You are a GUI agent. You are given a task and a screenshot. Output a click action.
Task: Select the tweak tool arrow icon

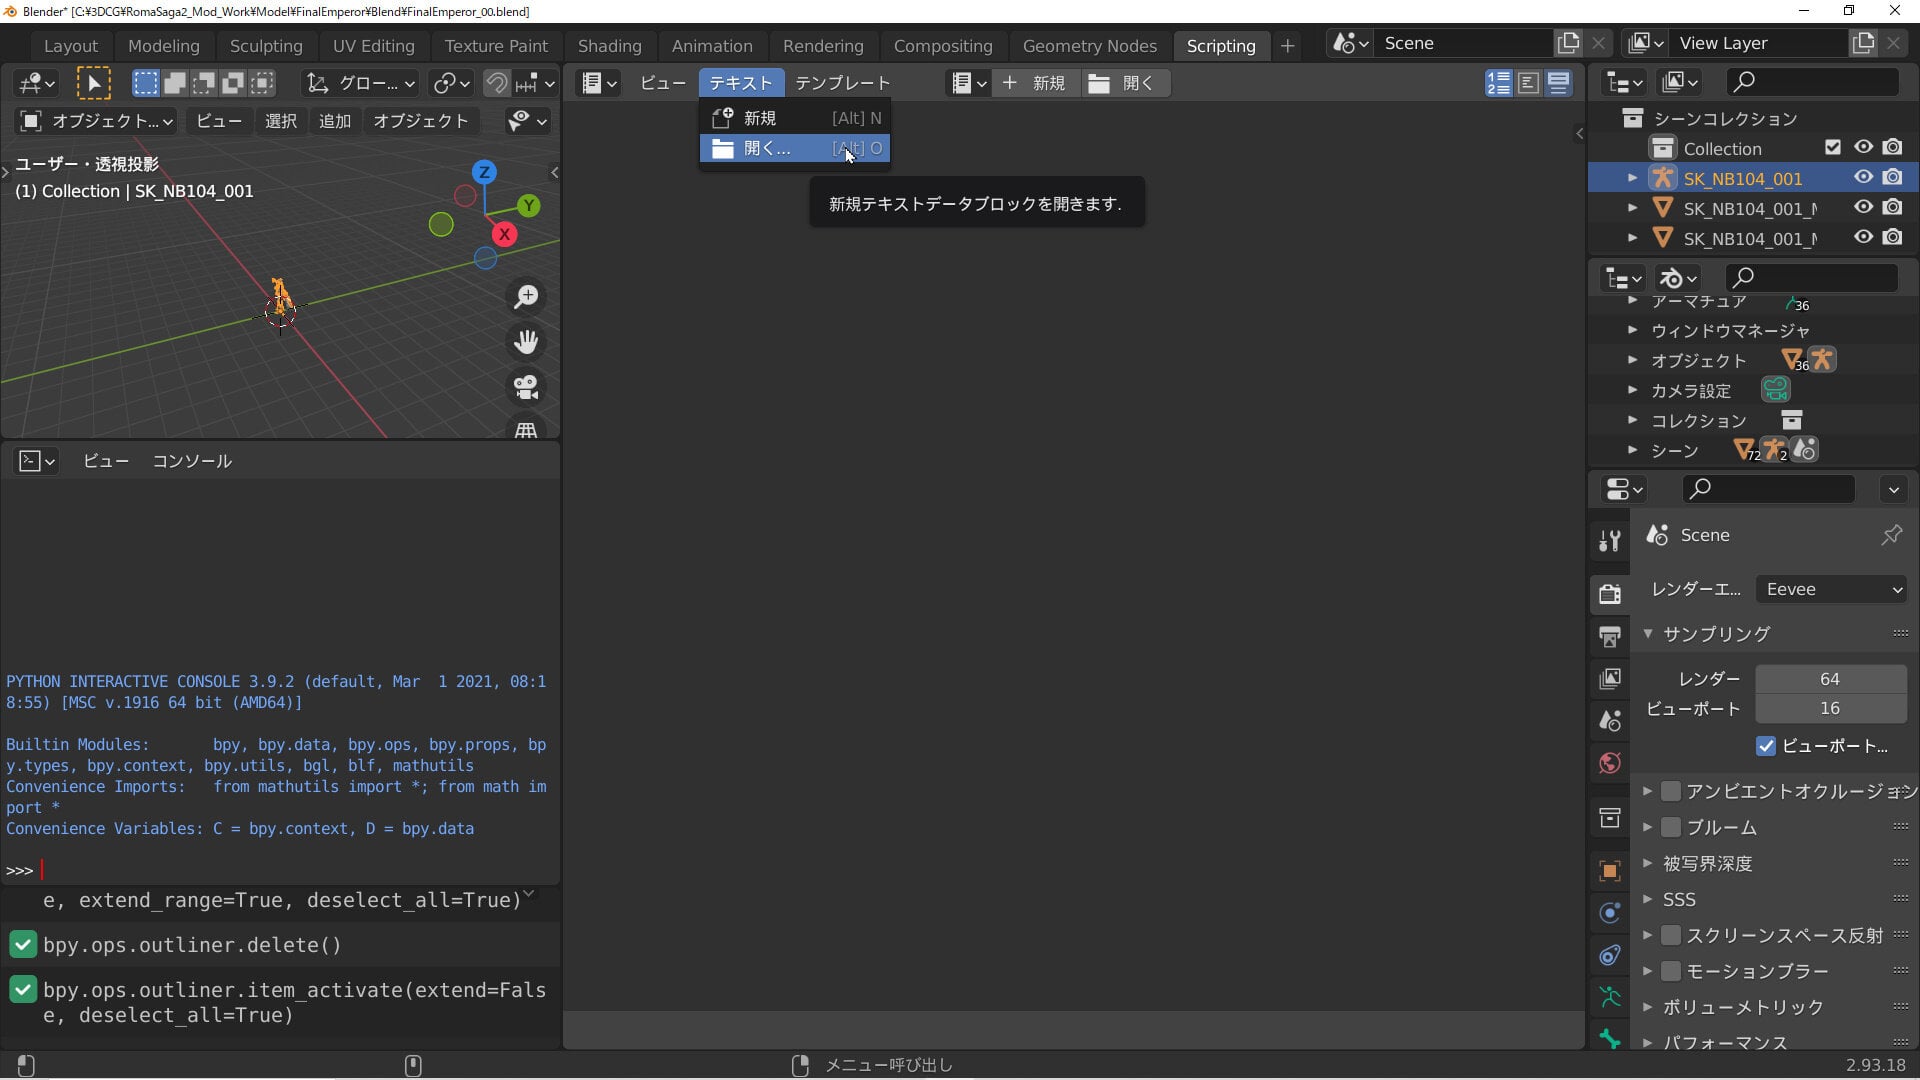tap(94, 83)
